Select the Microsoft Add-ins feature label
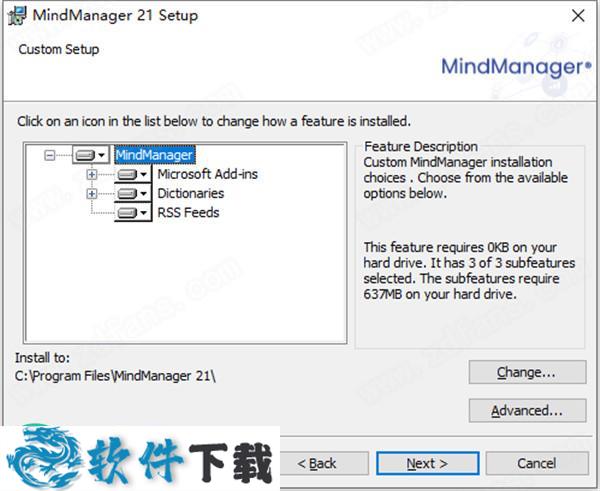 [207, 174]
